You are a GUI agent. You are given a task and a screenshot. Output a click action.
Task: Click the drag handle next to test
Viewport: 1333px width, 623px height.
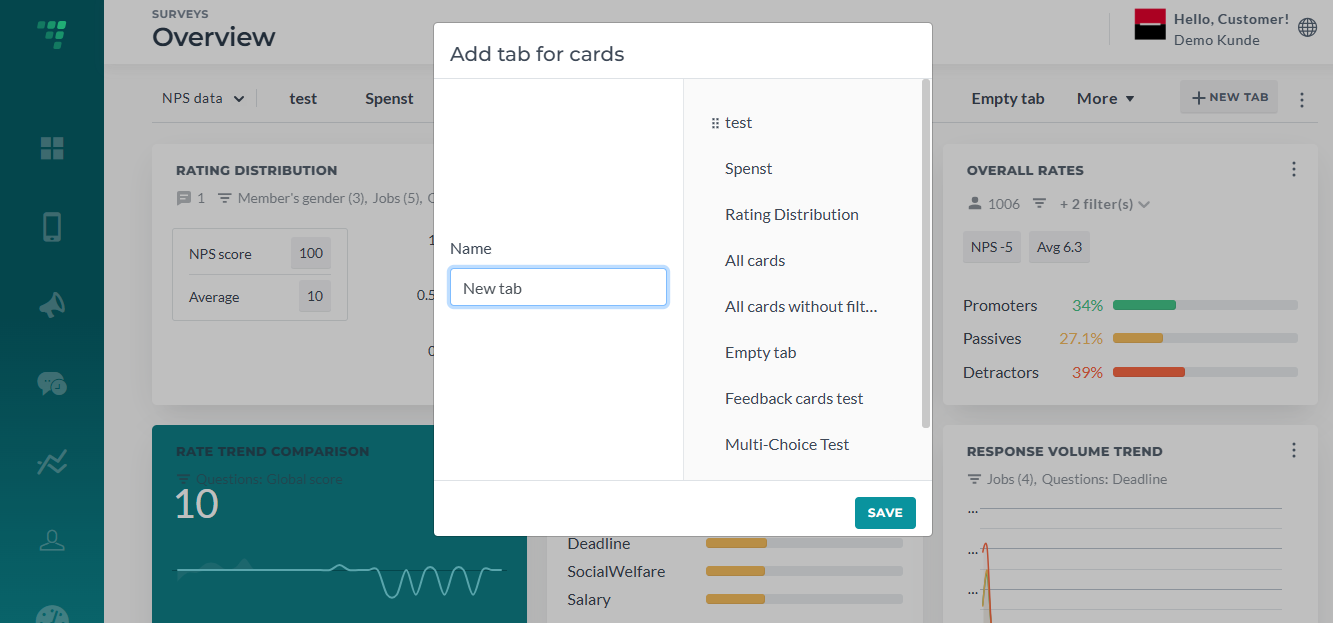tap(715, 123)
